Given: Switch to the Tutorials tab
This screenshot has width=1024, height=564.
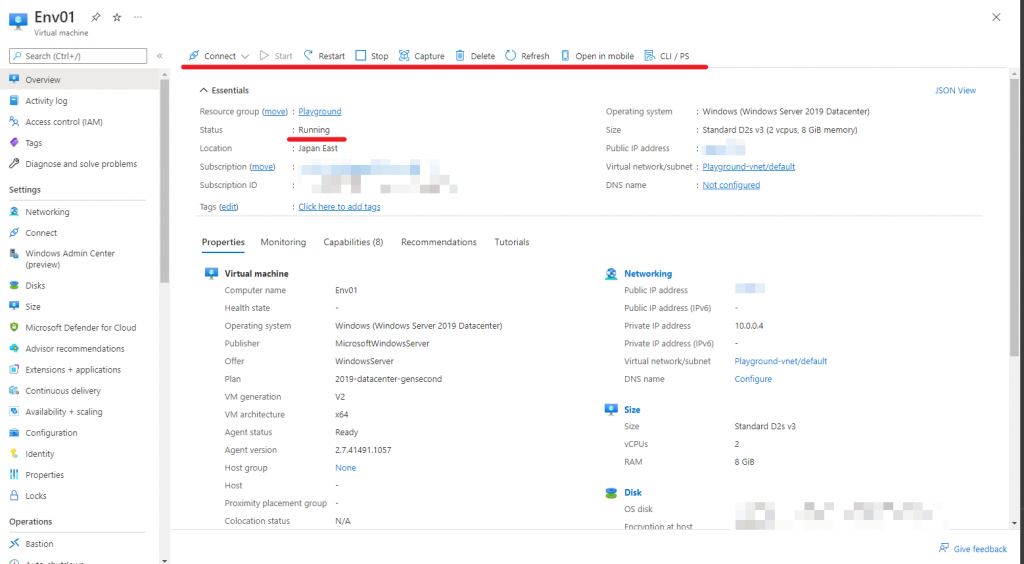Looking at the screenshot, I should [512, 242].
